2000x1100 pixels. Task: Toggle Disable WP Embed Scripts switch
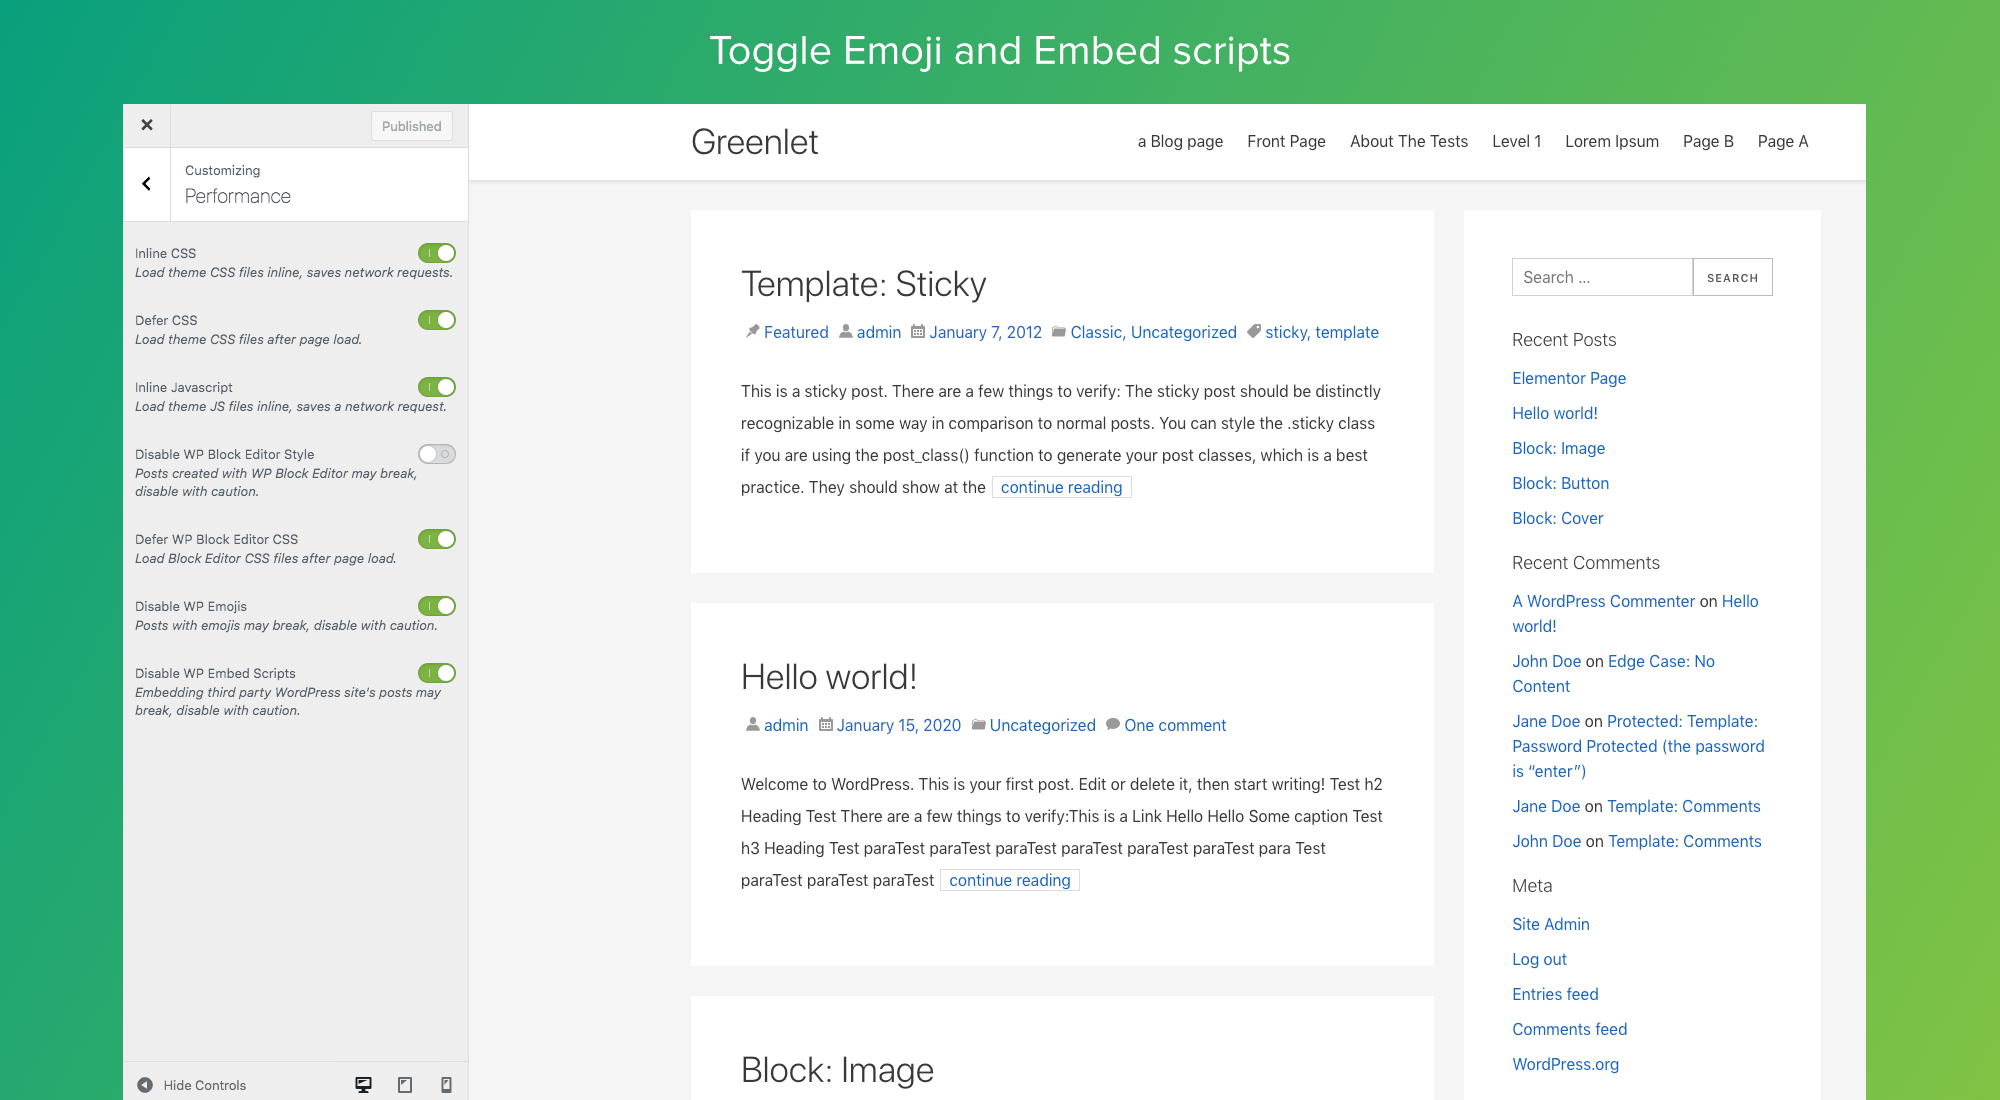[437, 673]
